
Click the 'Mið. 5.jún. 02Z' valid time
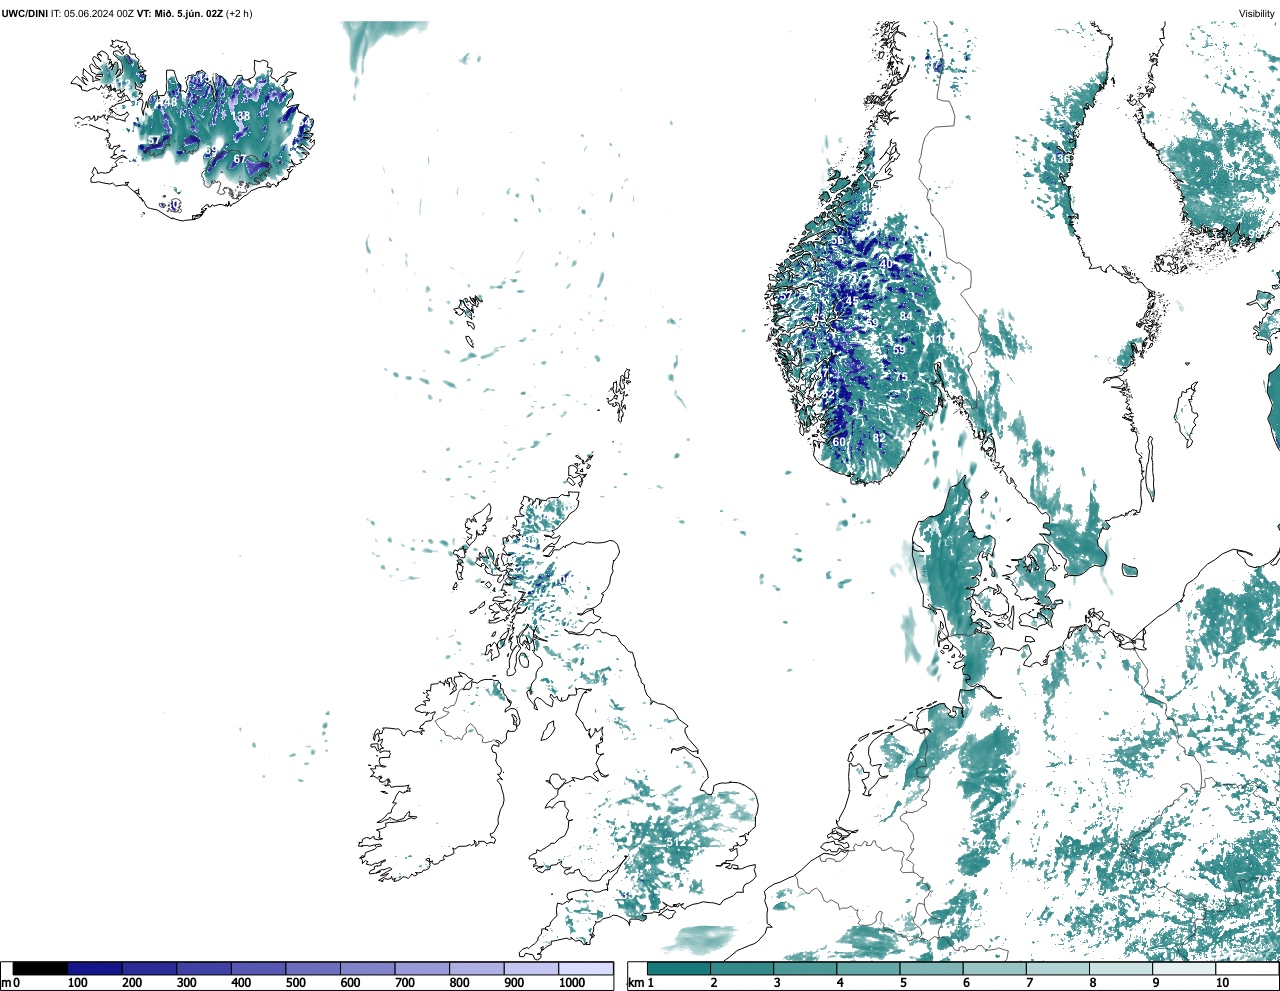click(x=188, y=14)
